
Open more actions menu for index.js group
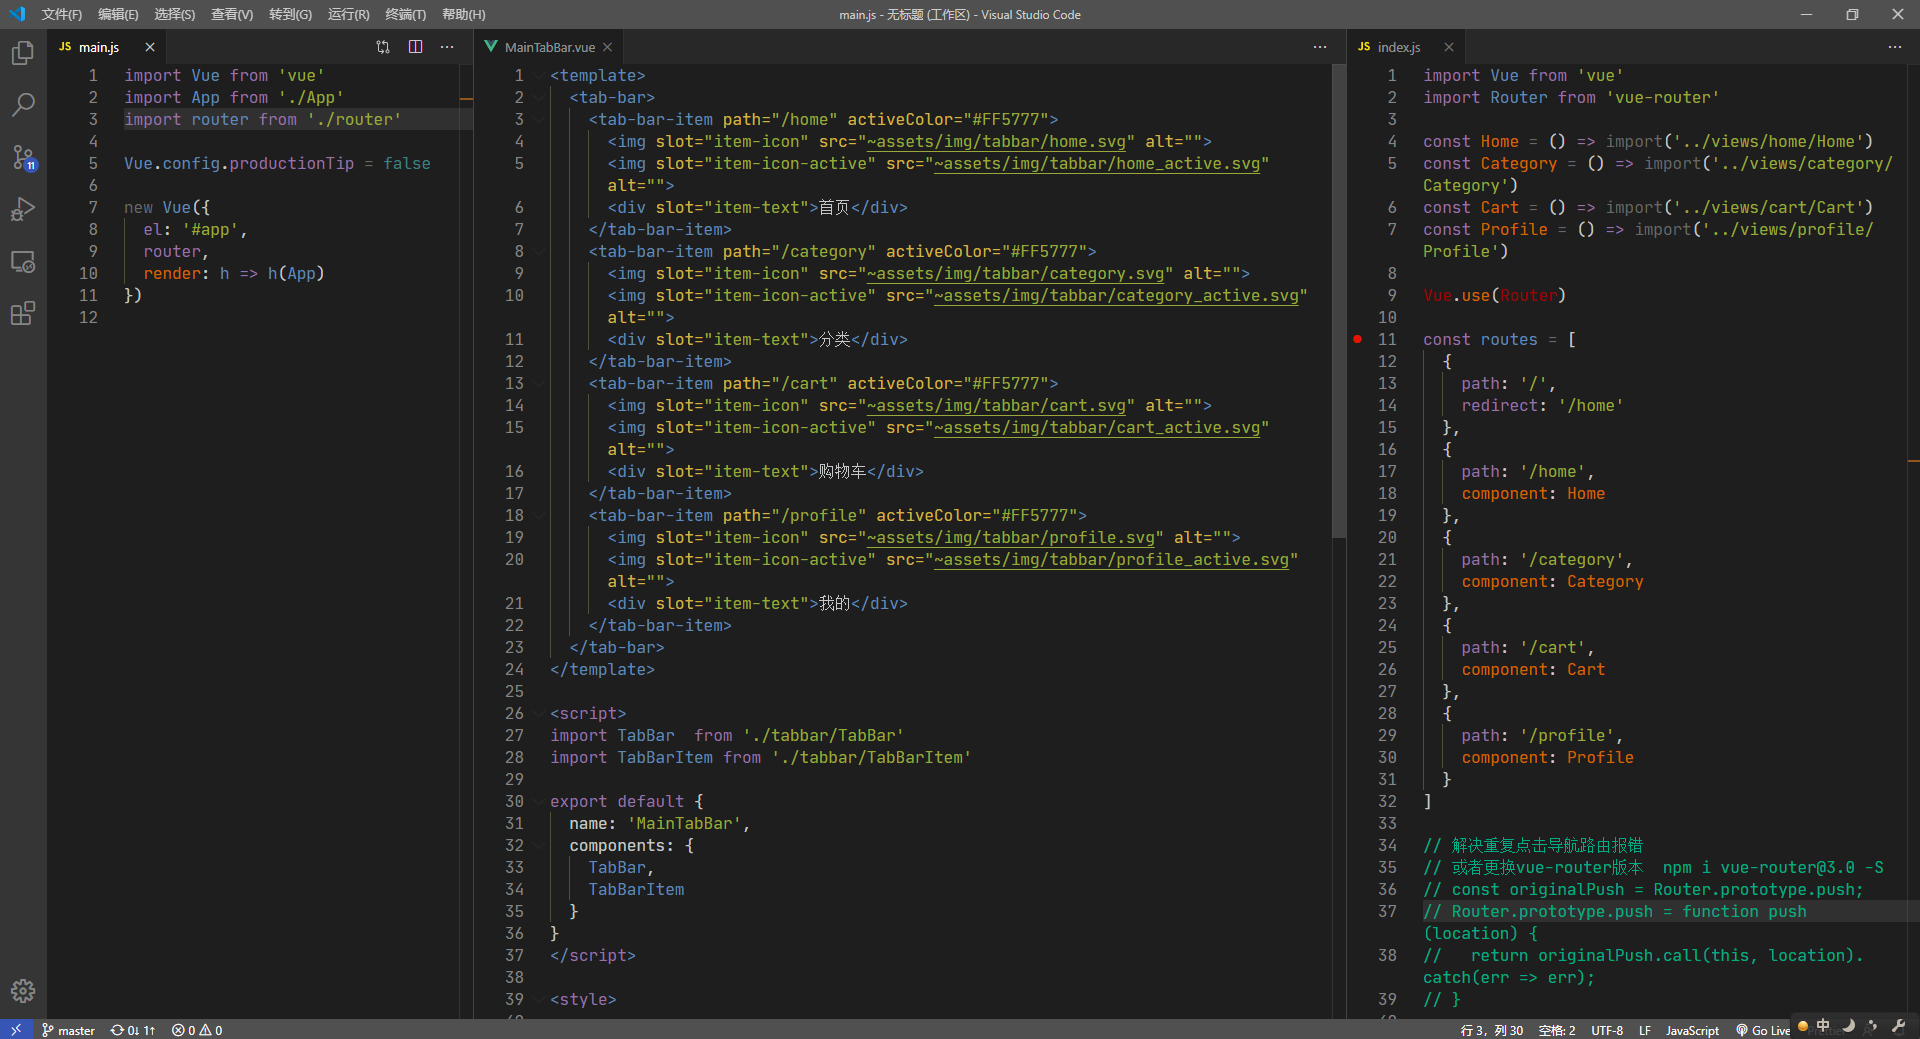pyautogui.click(x=1895, y=47)
